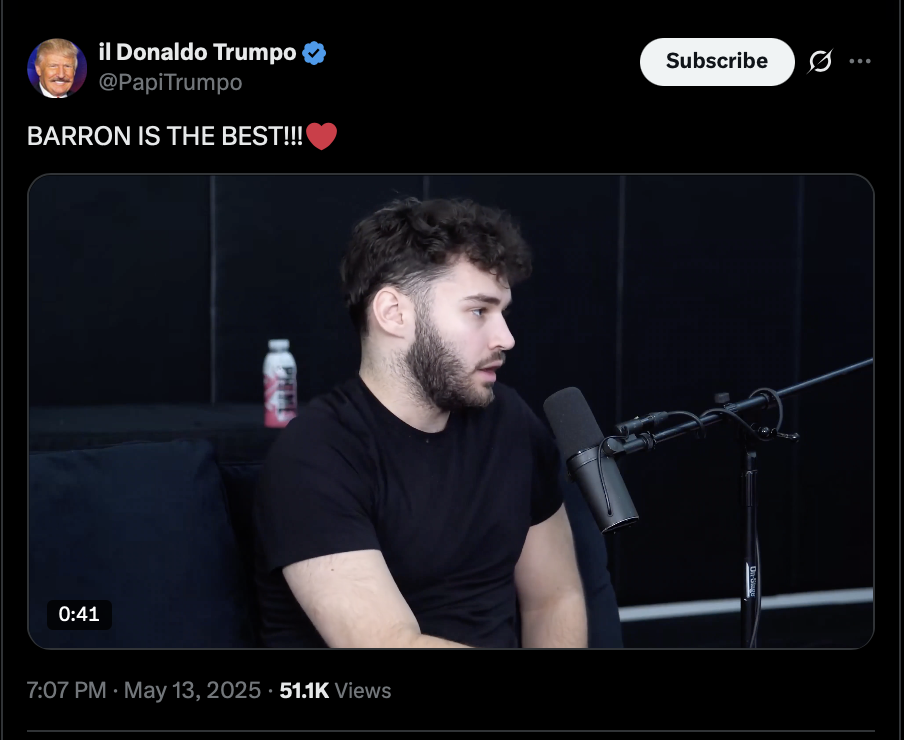Click the display name il Donaldo Trumpo
This screenshot has height=740, width=904.
[197, 52]
